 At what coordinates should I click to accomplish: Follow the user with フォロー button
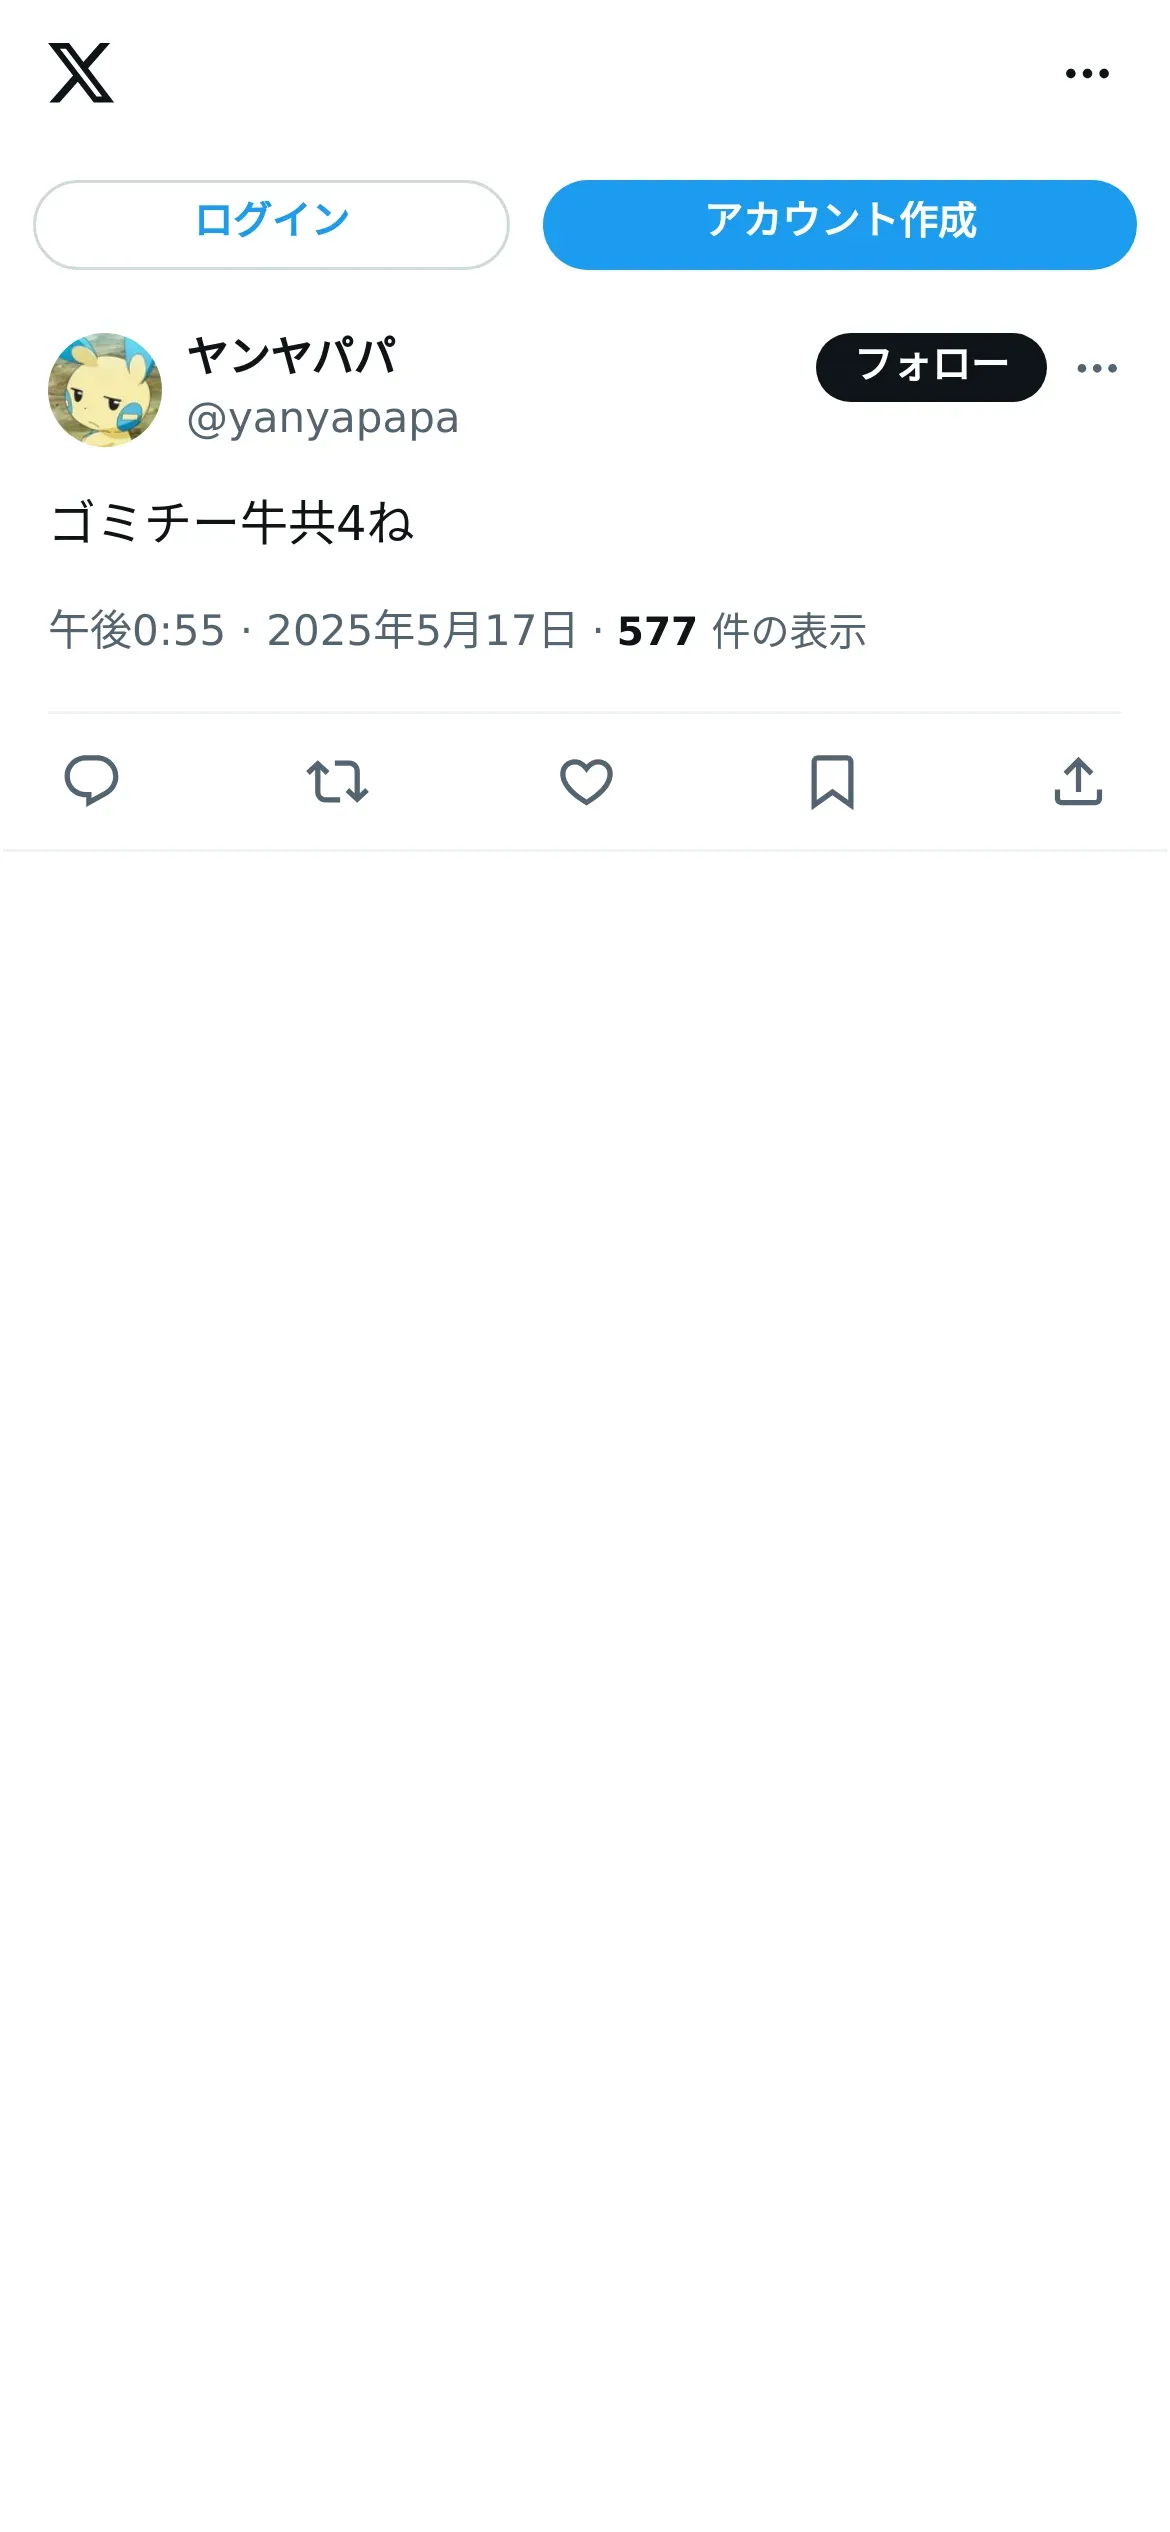coord(931,367)
